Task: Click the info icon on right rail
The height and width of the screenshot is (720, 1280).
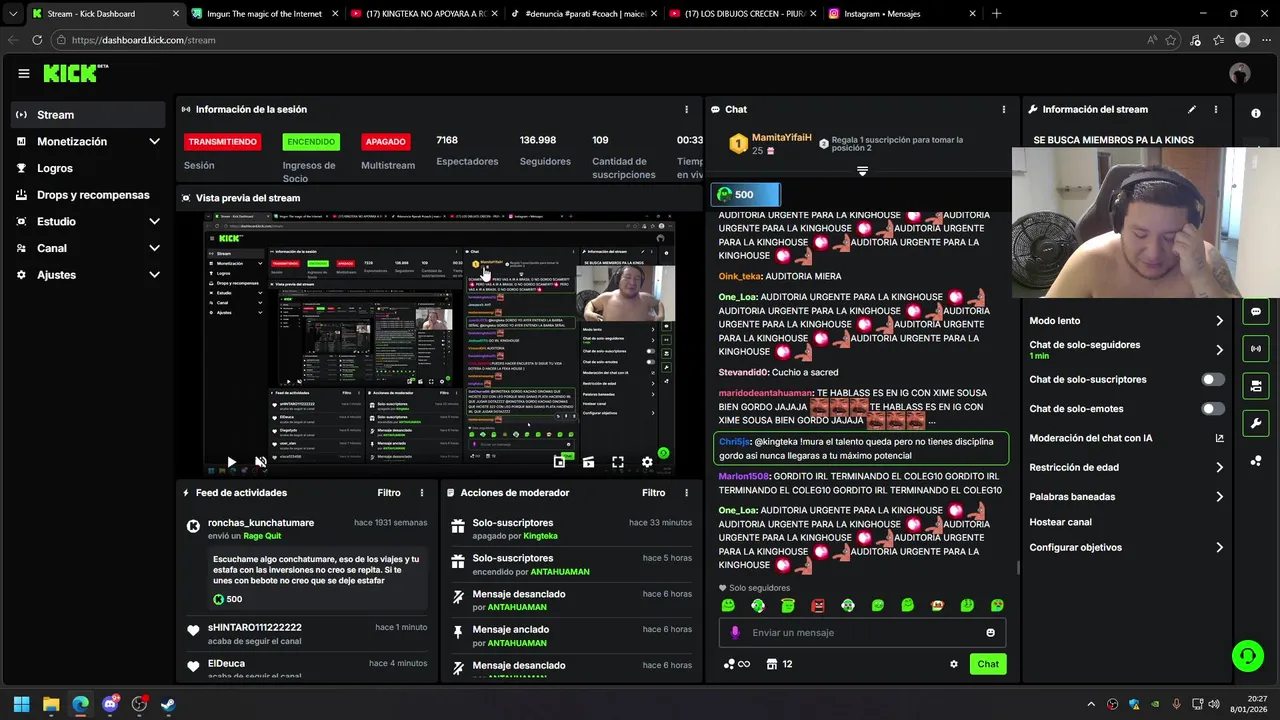Action: 1256,114
